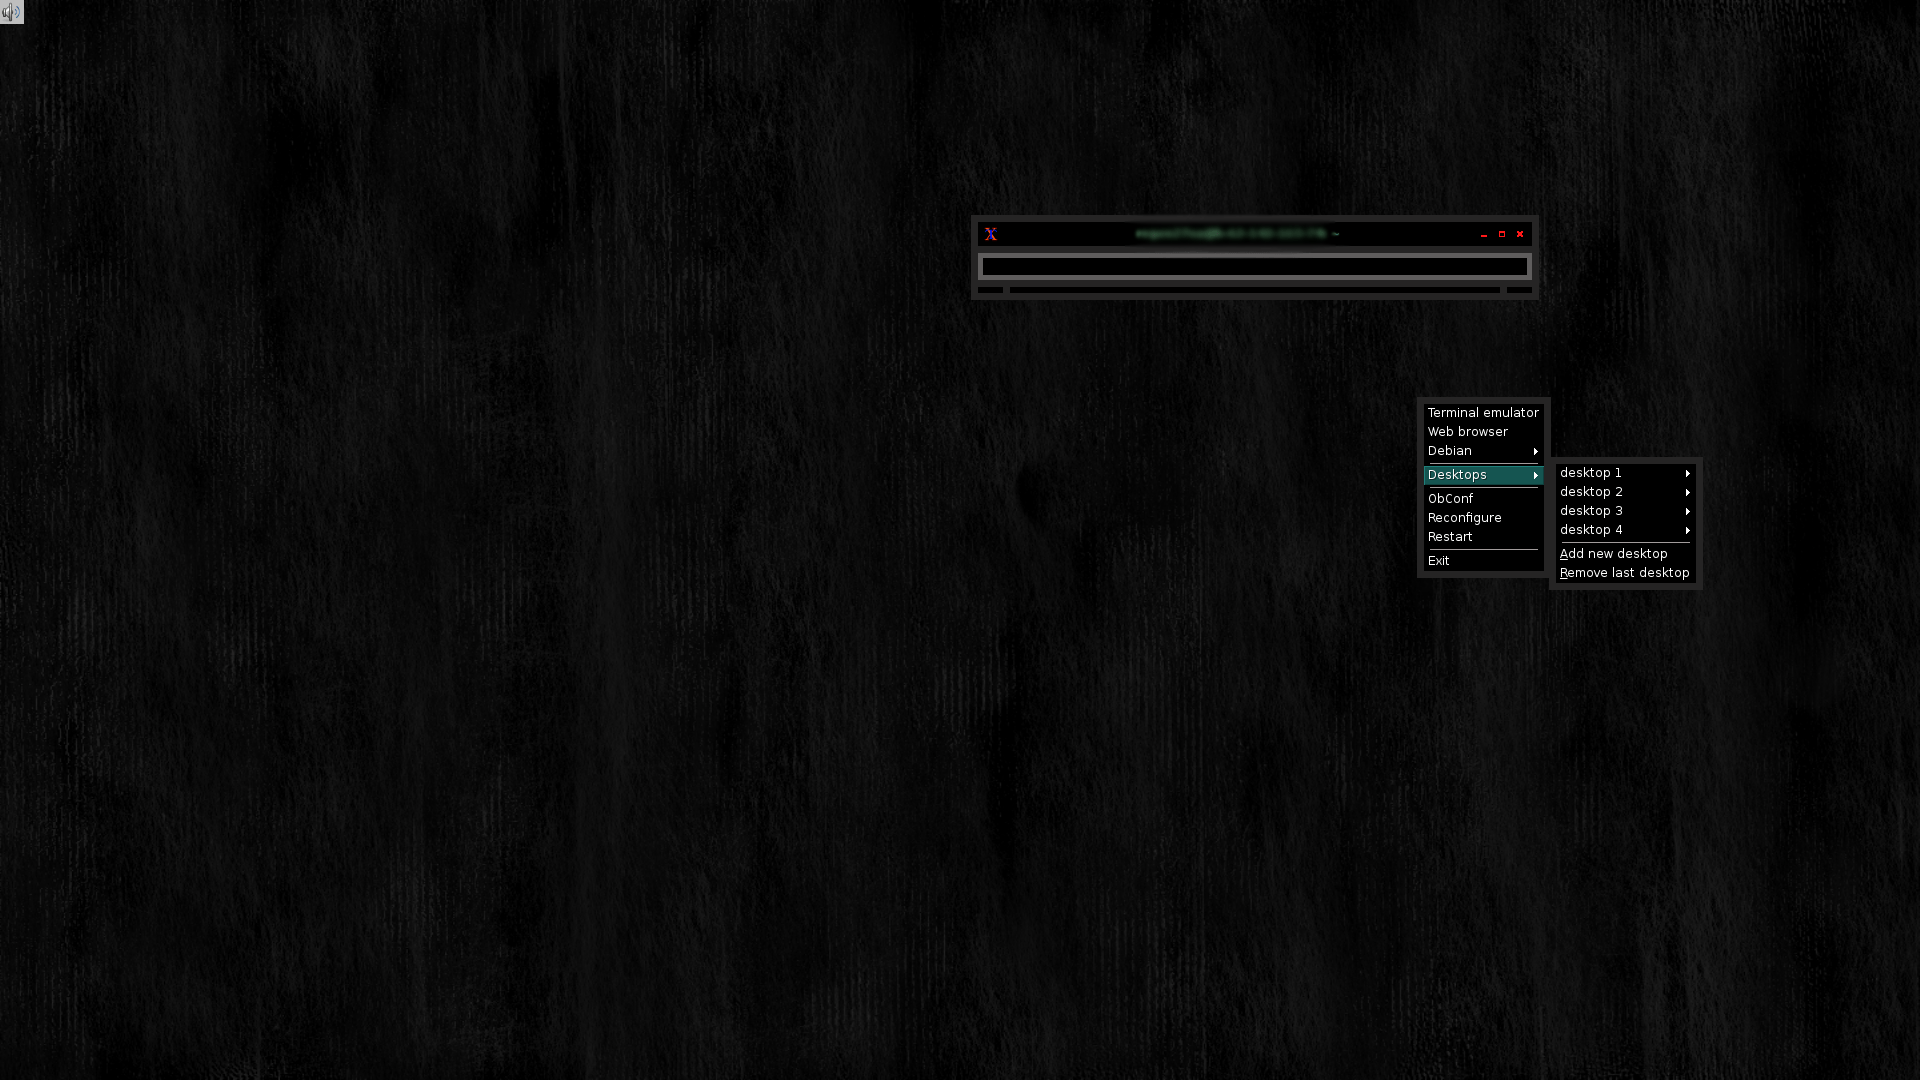This screenshot has width=1920, height=1080.
Task: Click Add new desktop
Action: pyautogui.click(x=1625, y=554)
